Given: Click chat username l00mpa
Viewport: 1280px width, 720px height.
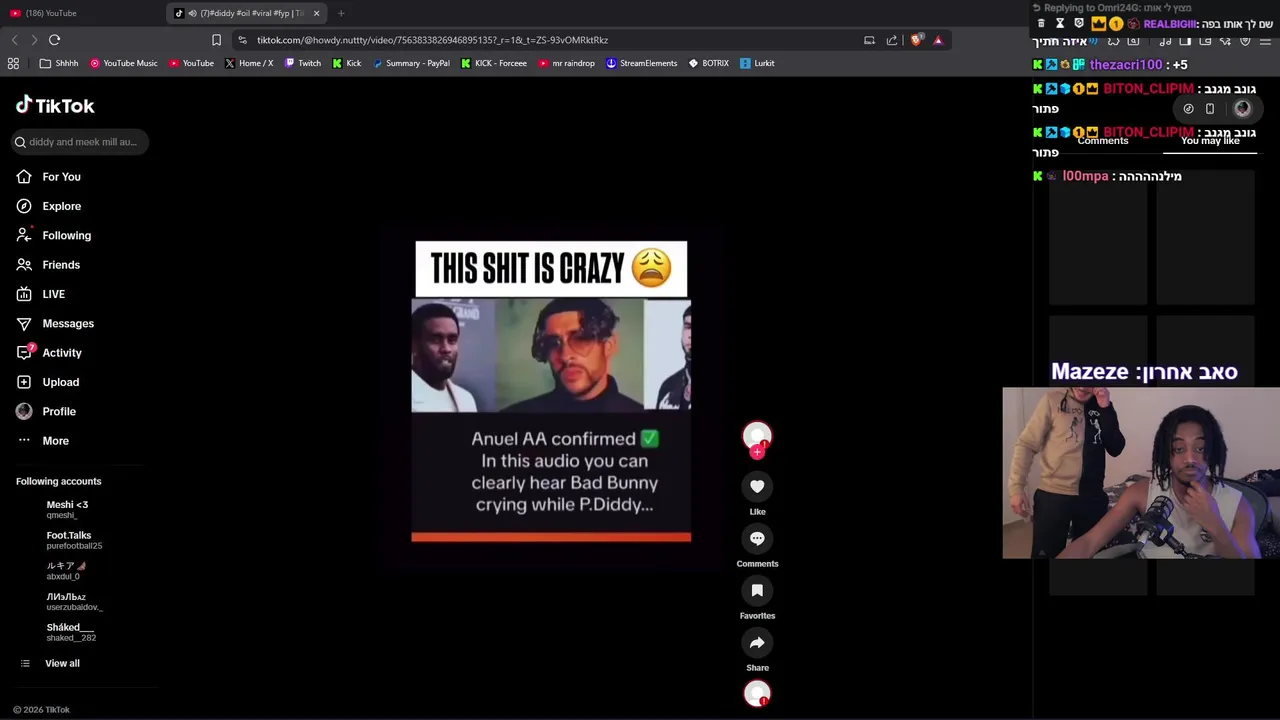Looking at the screenshot, I should pyautogui.click(x=1085, y=176).
